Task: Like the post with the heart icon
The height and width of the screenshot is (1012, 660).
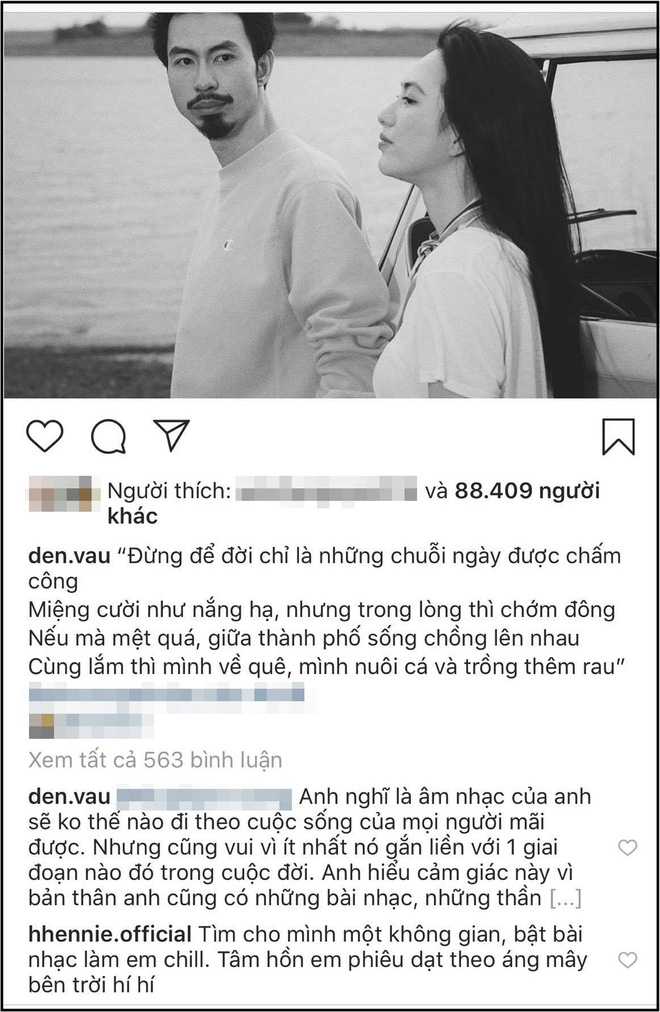Action: point(45,436)
